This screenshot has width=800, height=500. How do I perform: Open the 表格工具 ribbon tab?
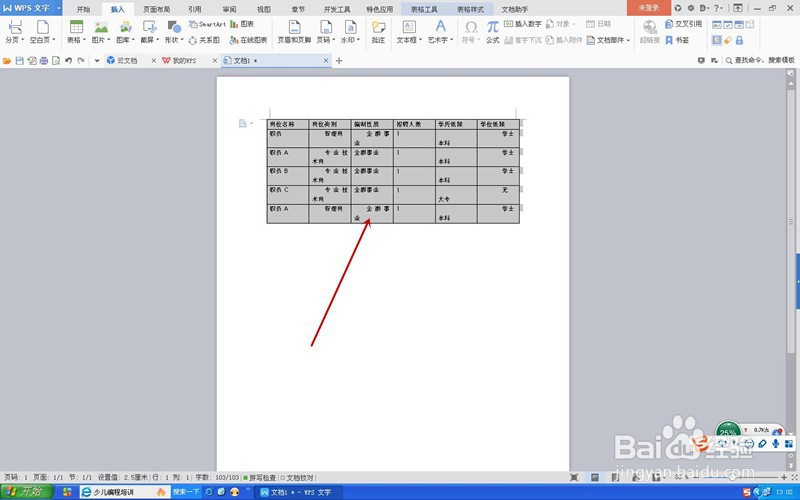[424, 9]
